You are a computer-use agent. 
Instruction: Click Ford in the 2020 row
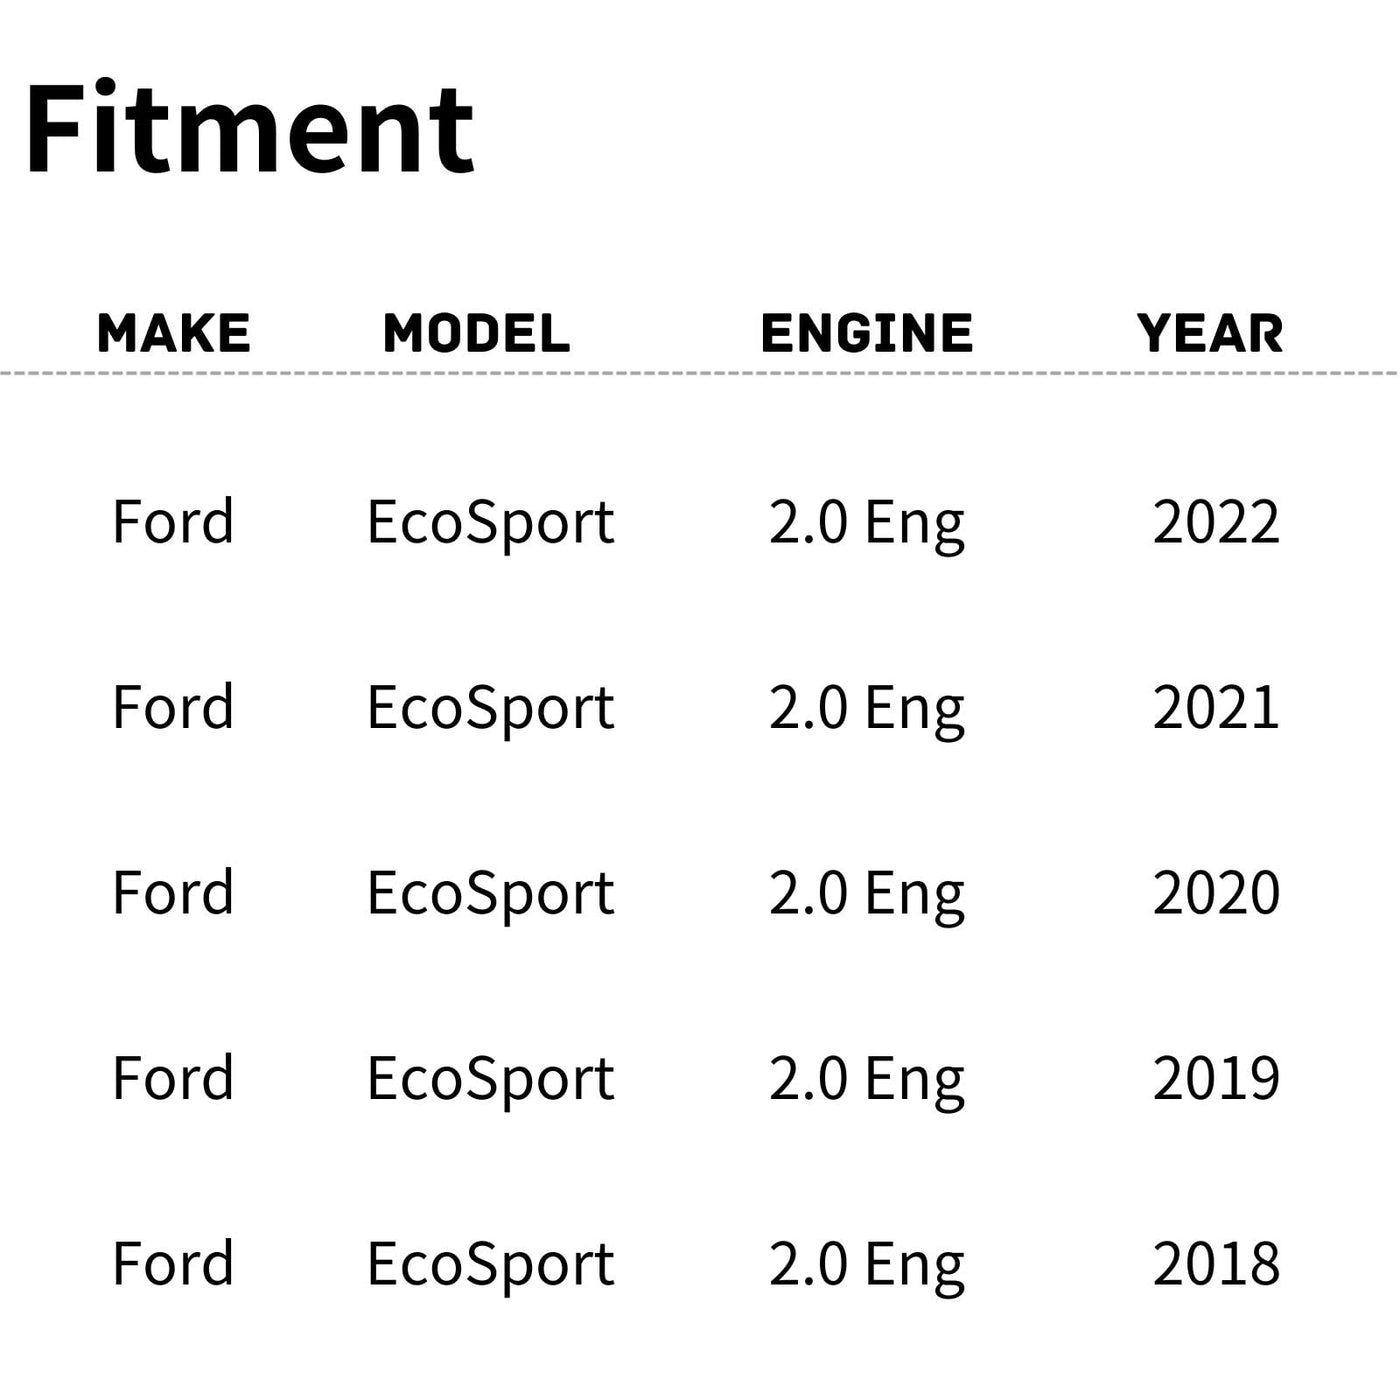click(173, 893)
